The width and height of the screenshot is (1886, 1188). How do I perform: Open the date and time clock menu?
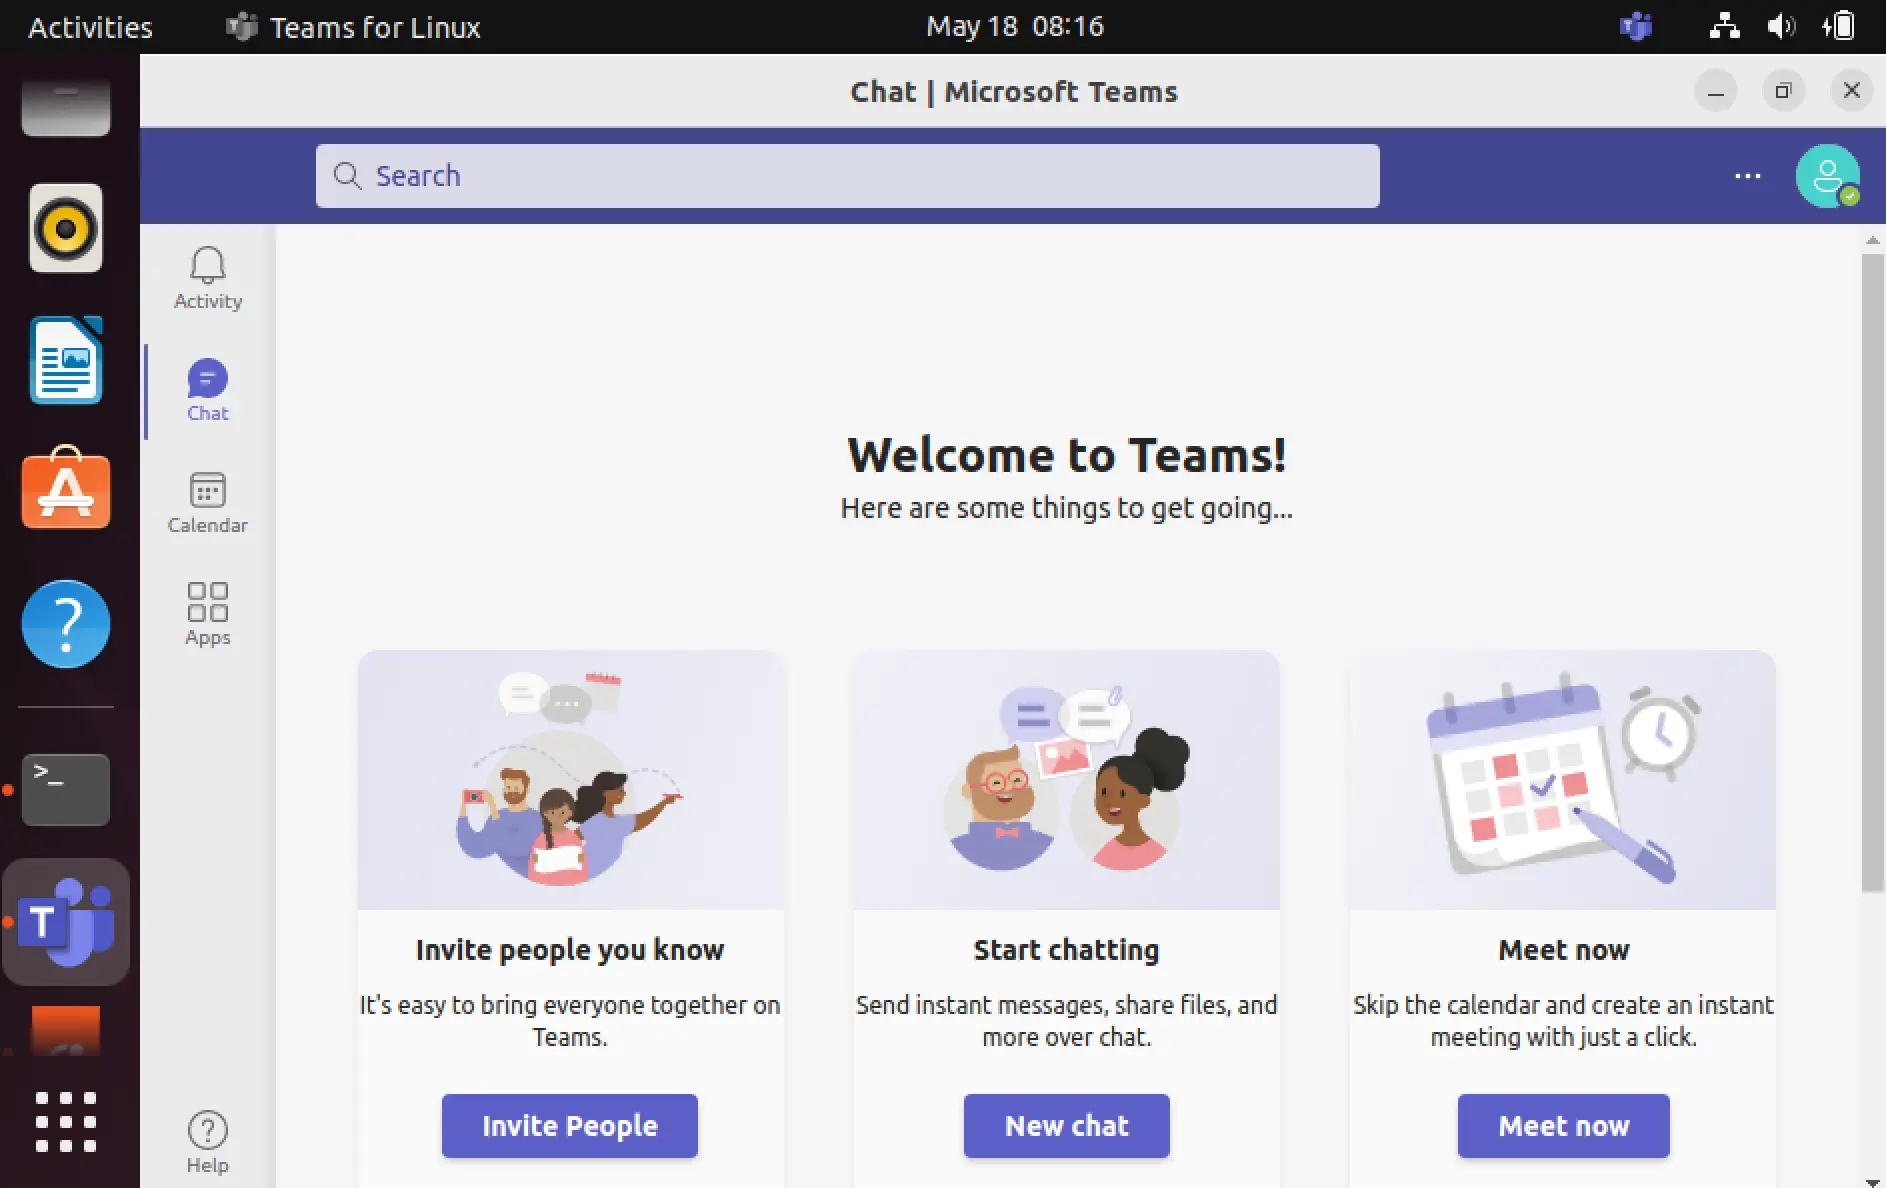(x=1014, y=27)
